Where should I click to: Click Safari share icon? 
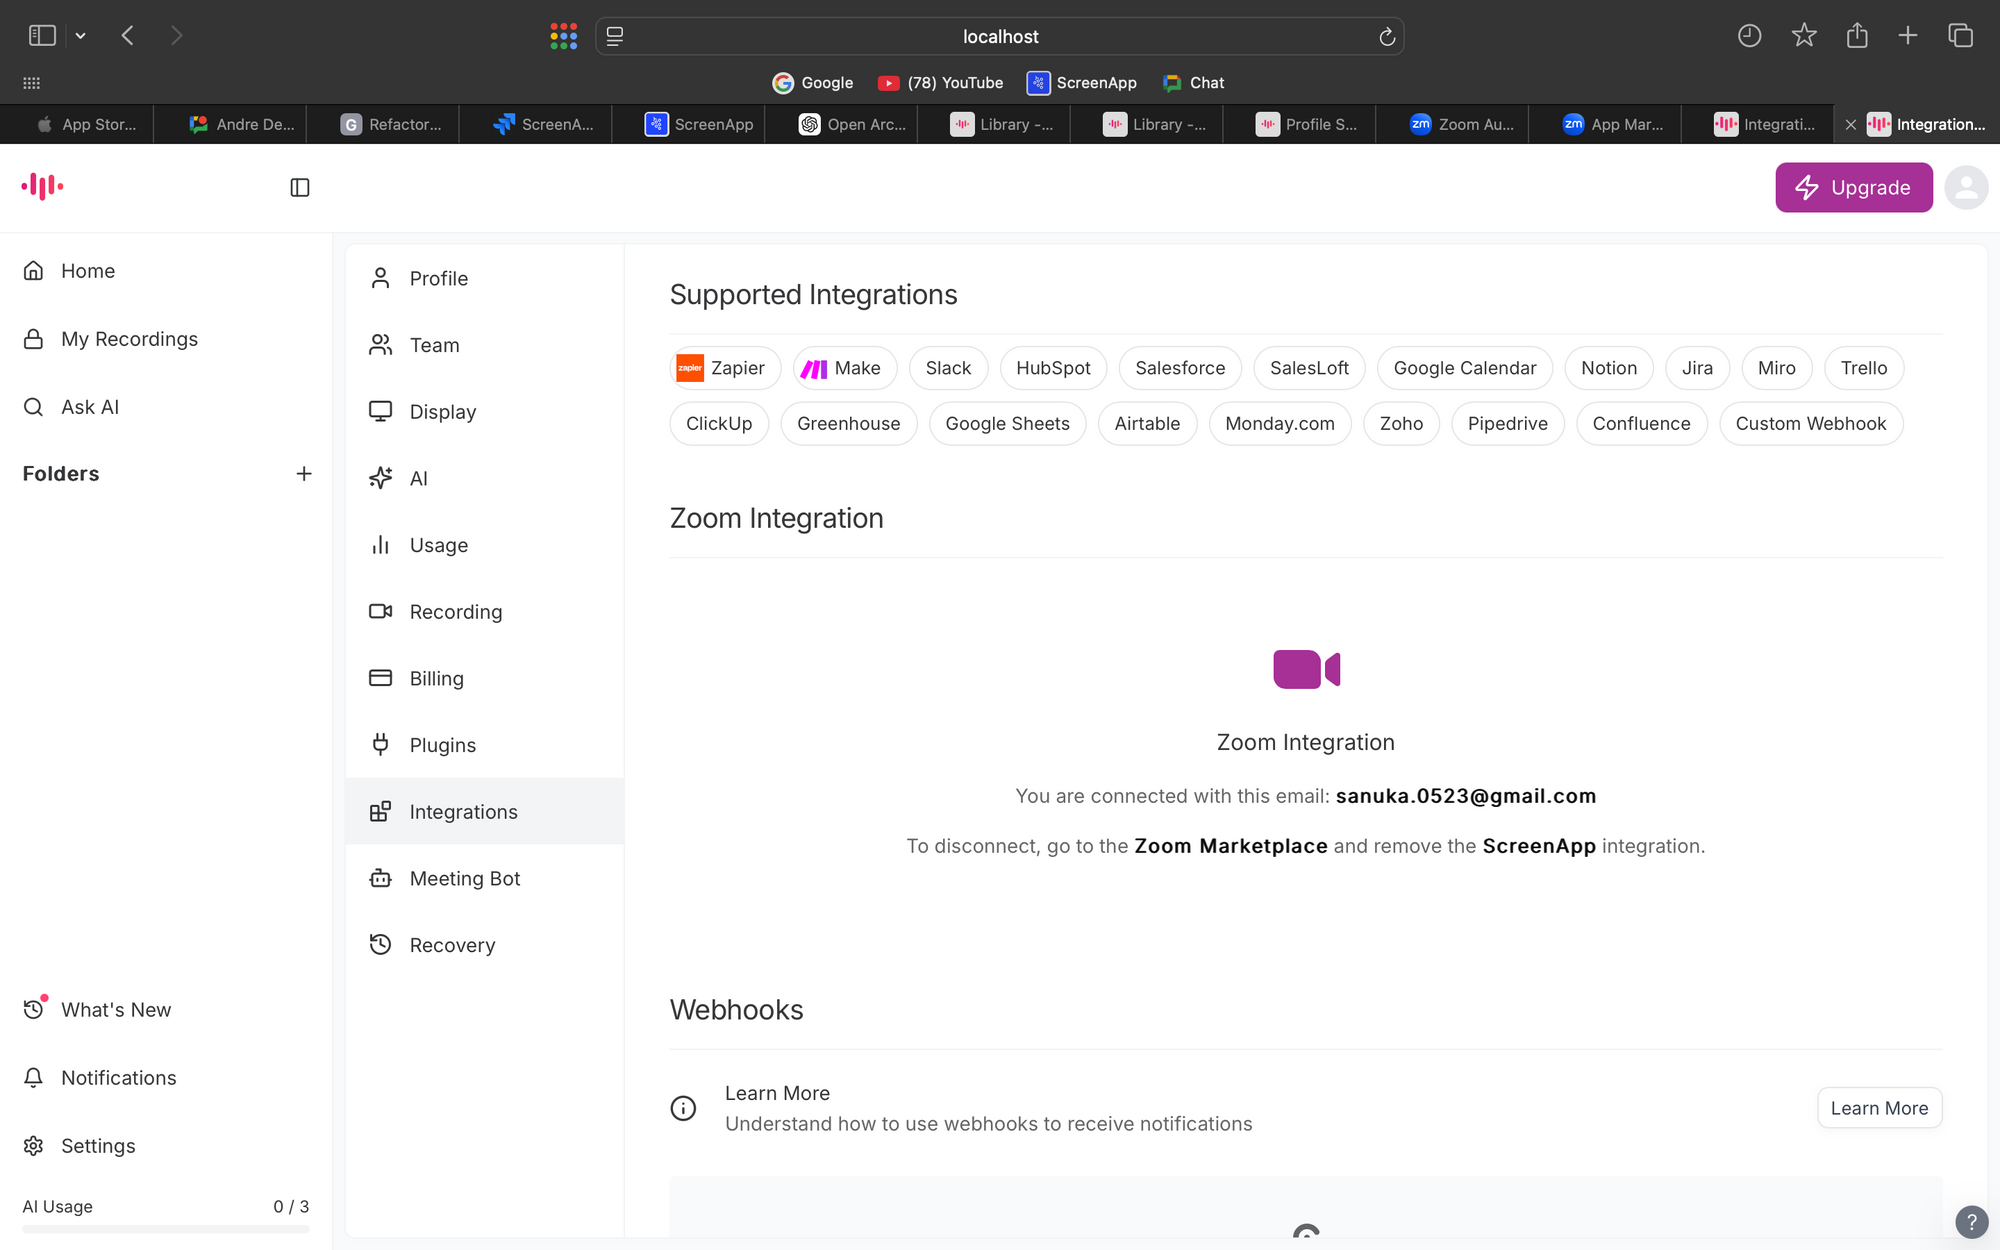pyautogui.click(x=1857, y=36)
